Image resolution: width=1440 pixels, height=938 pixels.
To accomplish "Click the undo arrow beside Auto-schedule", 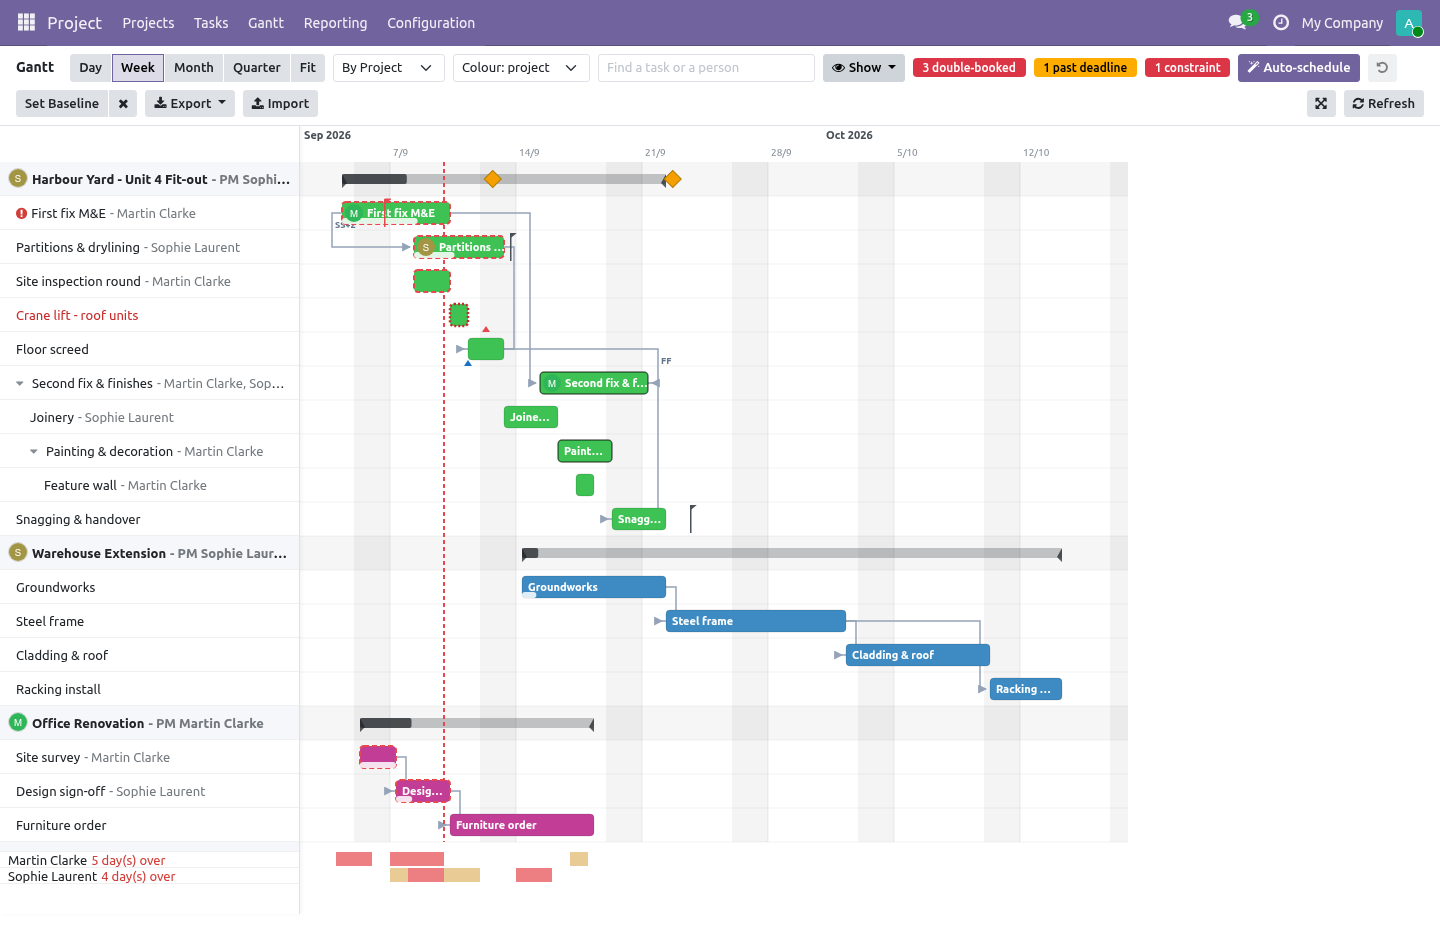I will click(1382, 68).
